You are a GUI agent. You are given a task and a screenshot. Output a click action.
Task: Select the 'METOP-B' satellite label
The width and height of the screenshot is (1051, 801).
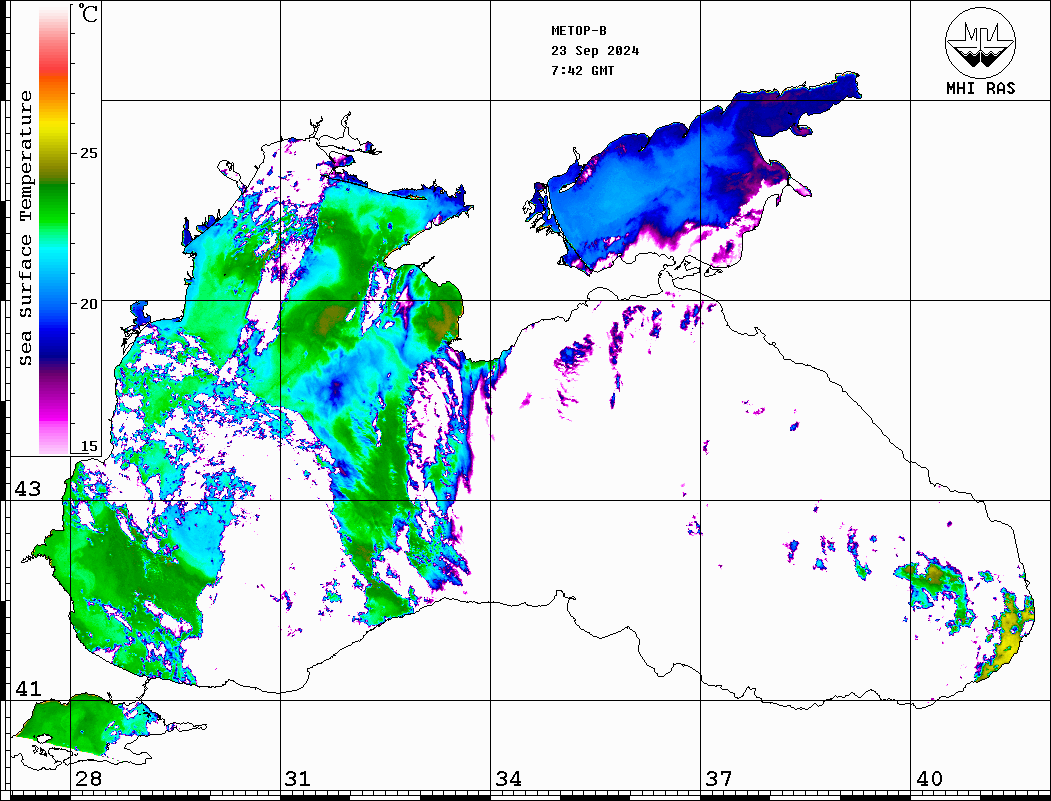tap(579, 31)
